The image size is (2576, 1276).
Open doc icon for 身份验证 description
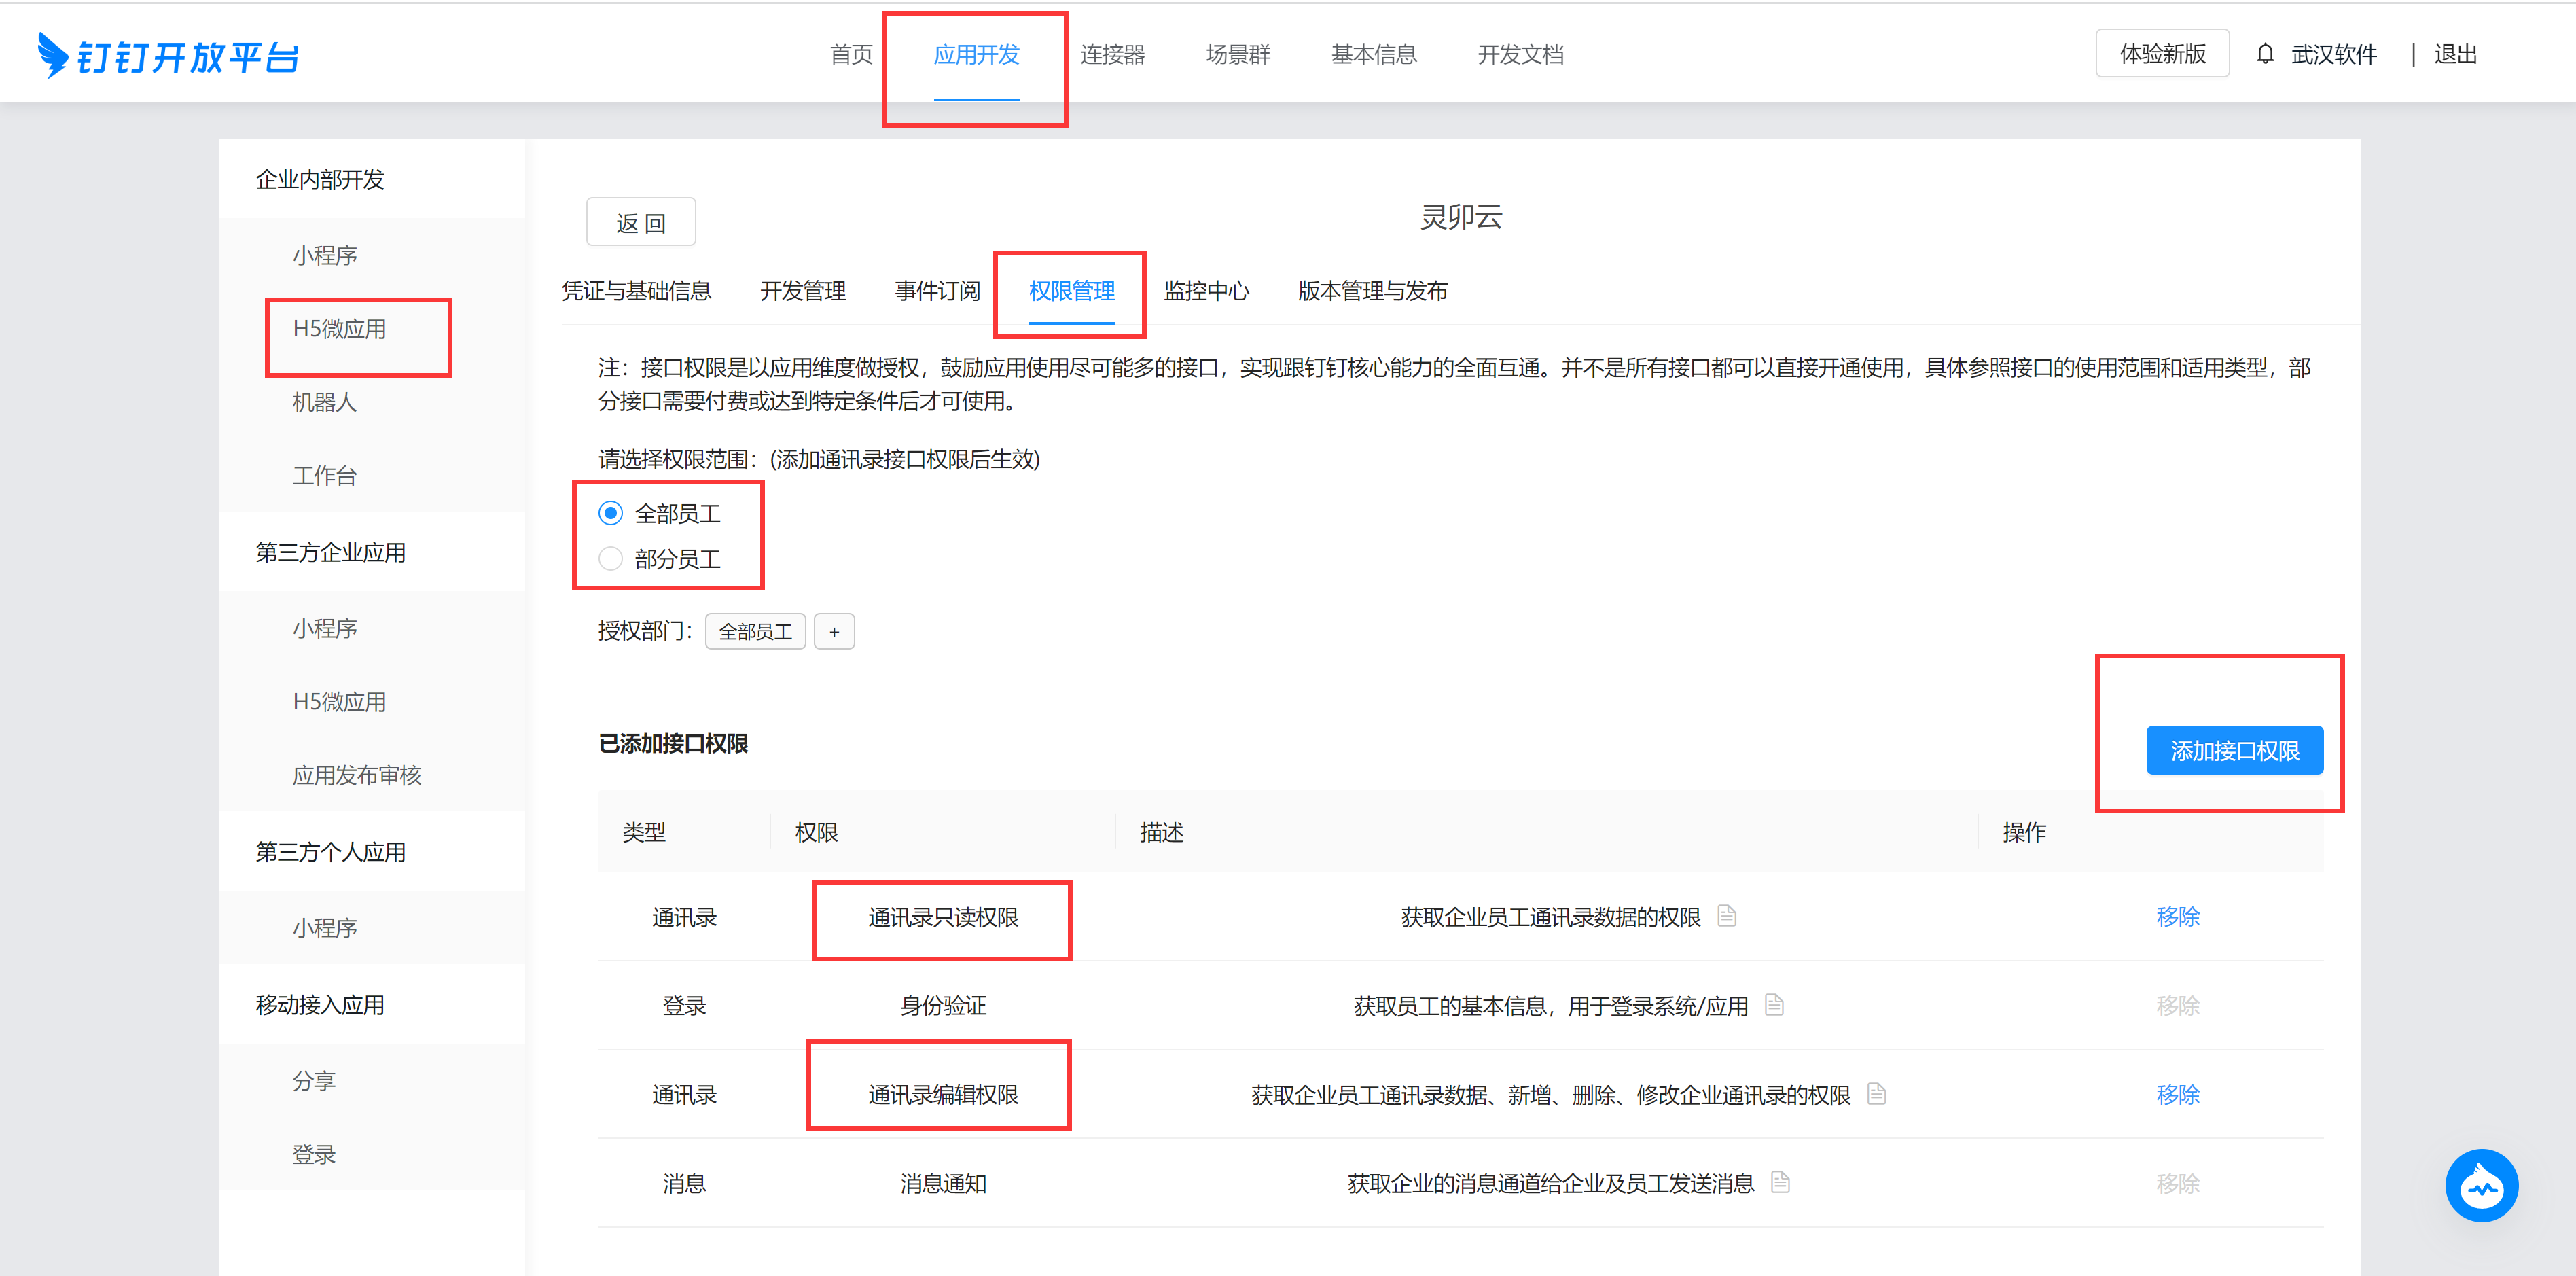click(1774, 1004)
